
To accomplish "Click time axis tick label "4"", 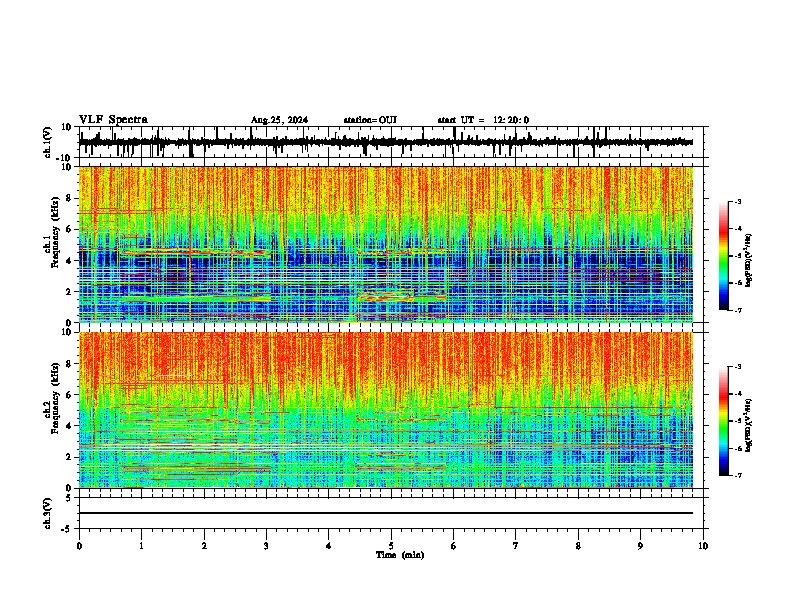I will click(x=329, y=546).
